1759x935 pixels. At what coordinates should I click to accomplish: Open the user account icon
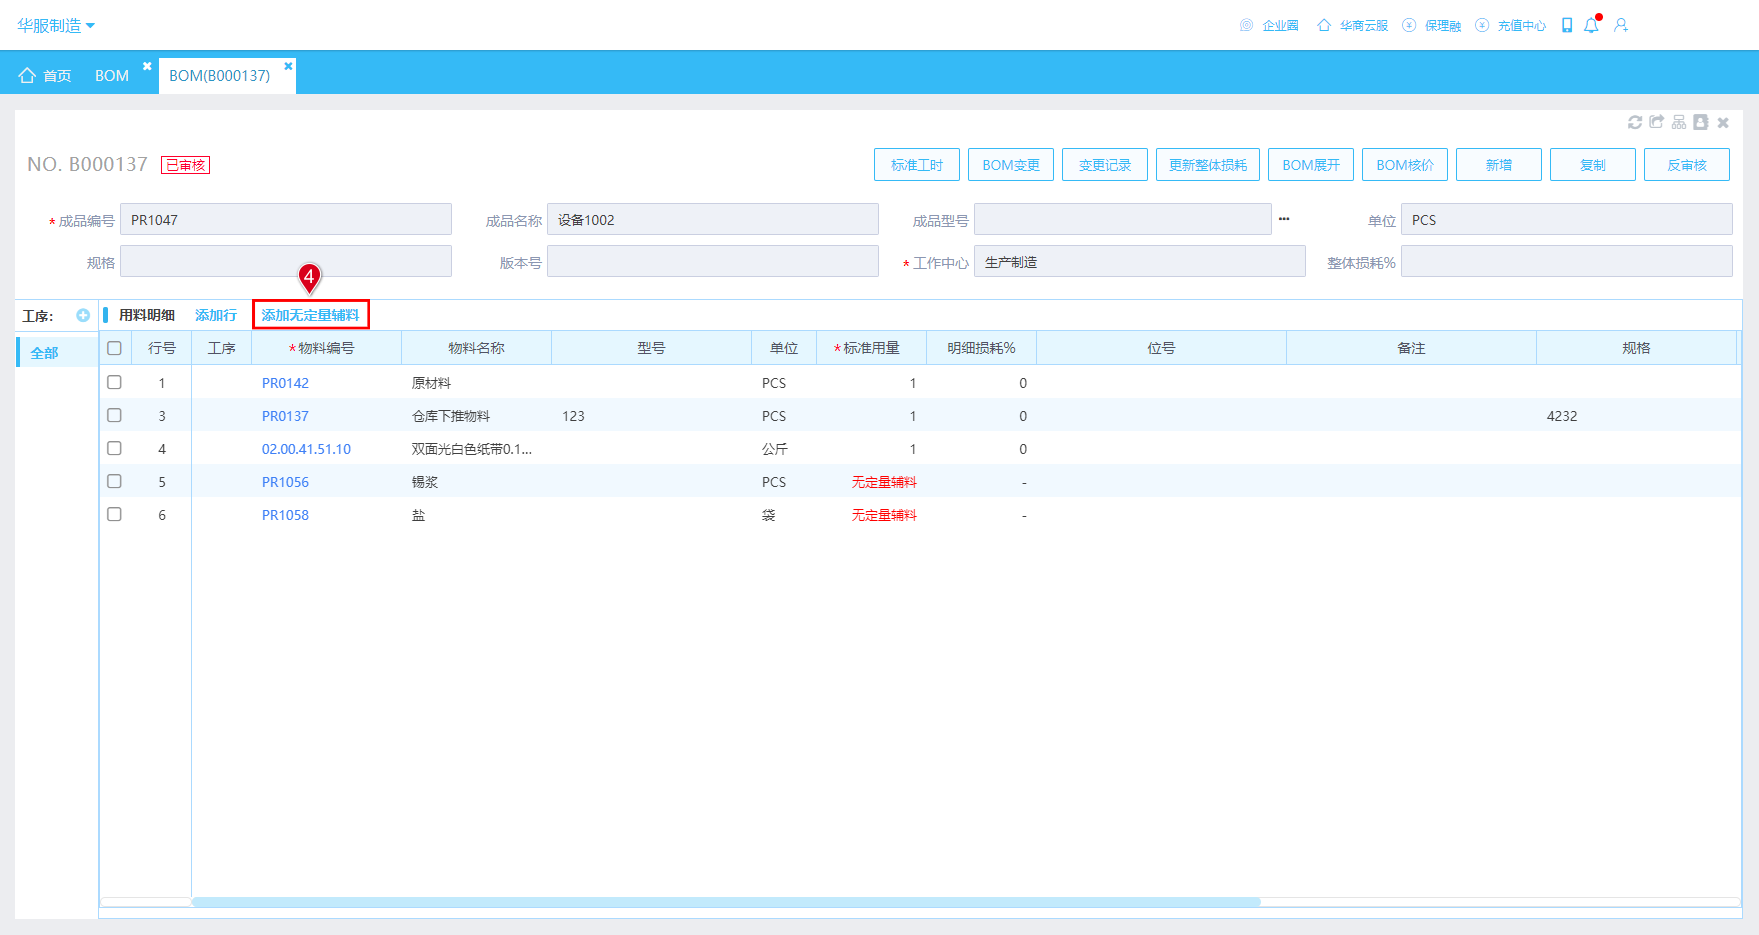[x=1621, y=25]
